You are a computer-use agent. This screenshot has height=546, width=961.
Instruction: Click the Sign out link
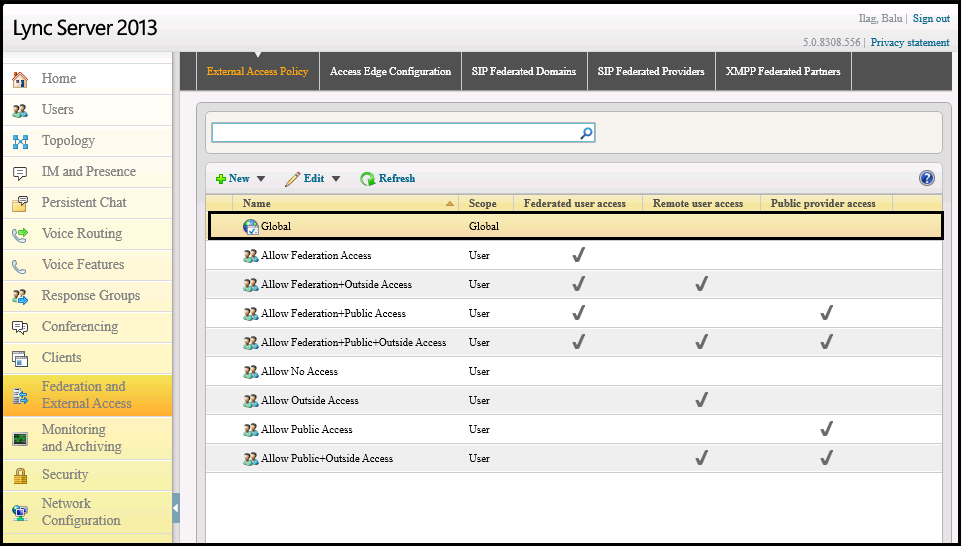pyautogui.click(x=931, y=18)
